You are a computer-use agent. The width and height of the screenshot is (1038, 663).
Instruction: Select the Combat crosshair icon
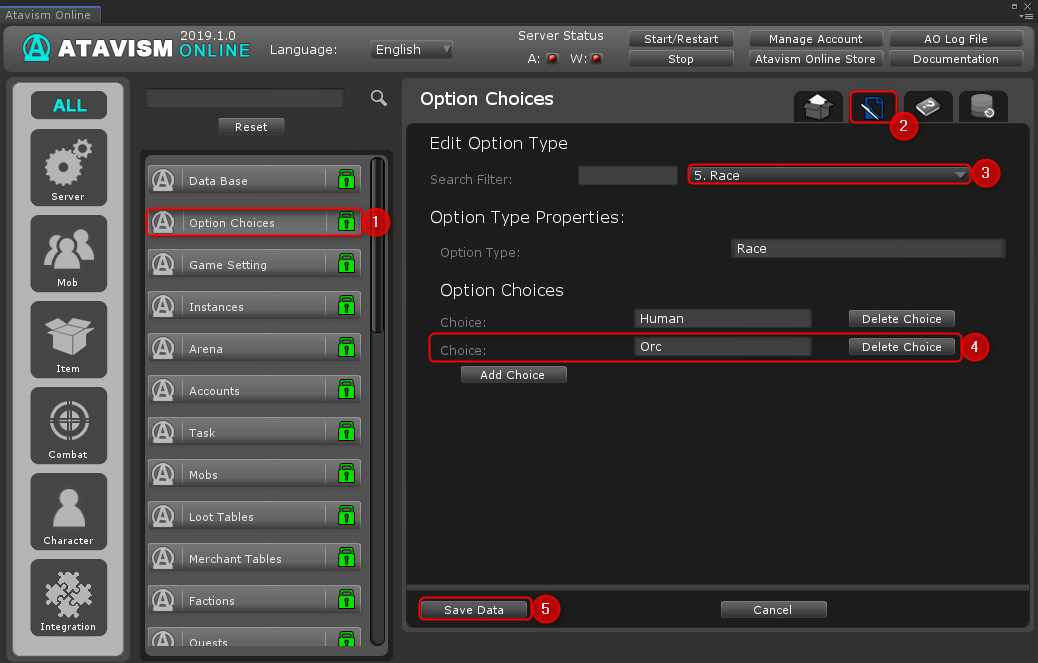pyautogui.click(x=68, y=424)
